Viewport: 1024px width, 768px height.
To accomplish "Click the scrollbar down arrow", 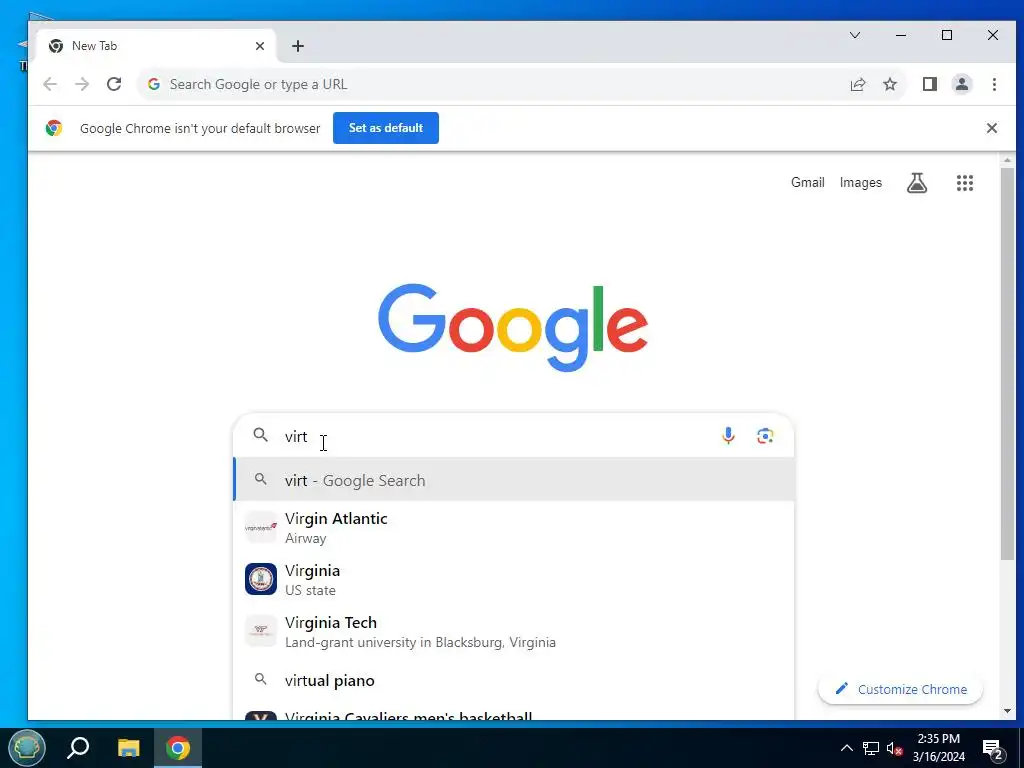I will tap(1007, 711).
